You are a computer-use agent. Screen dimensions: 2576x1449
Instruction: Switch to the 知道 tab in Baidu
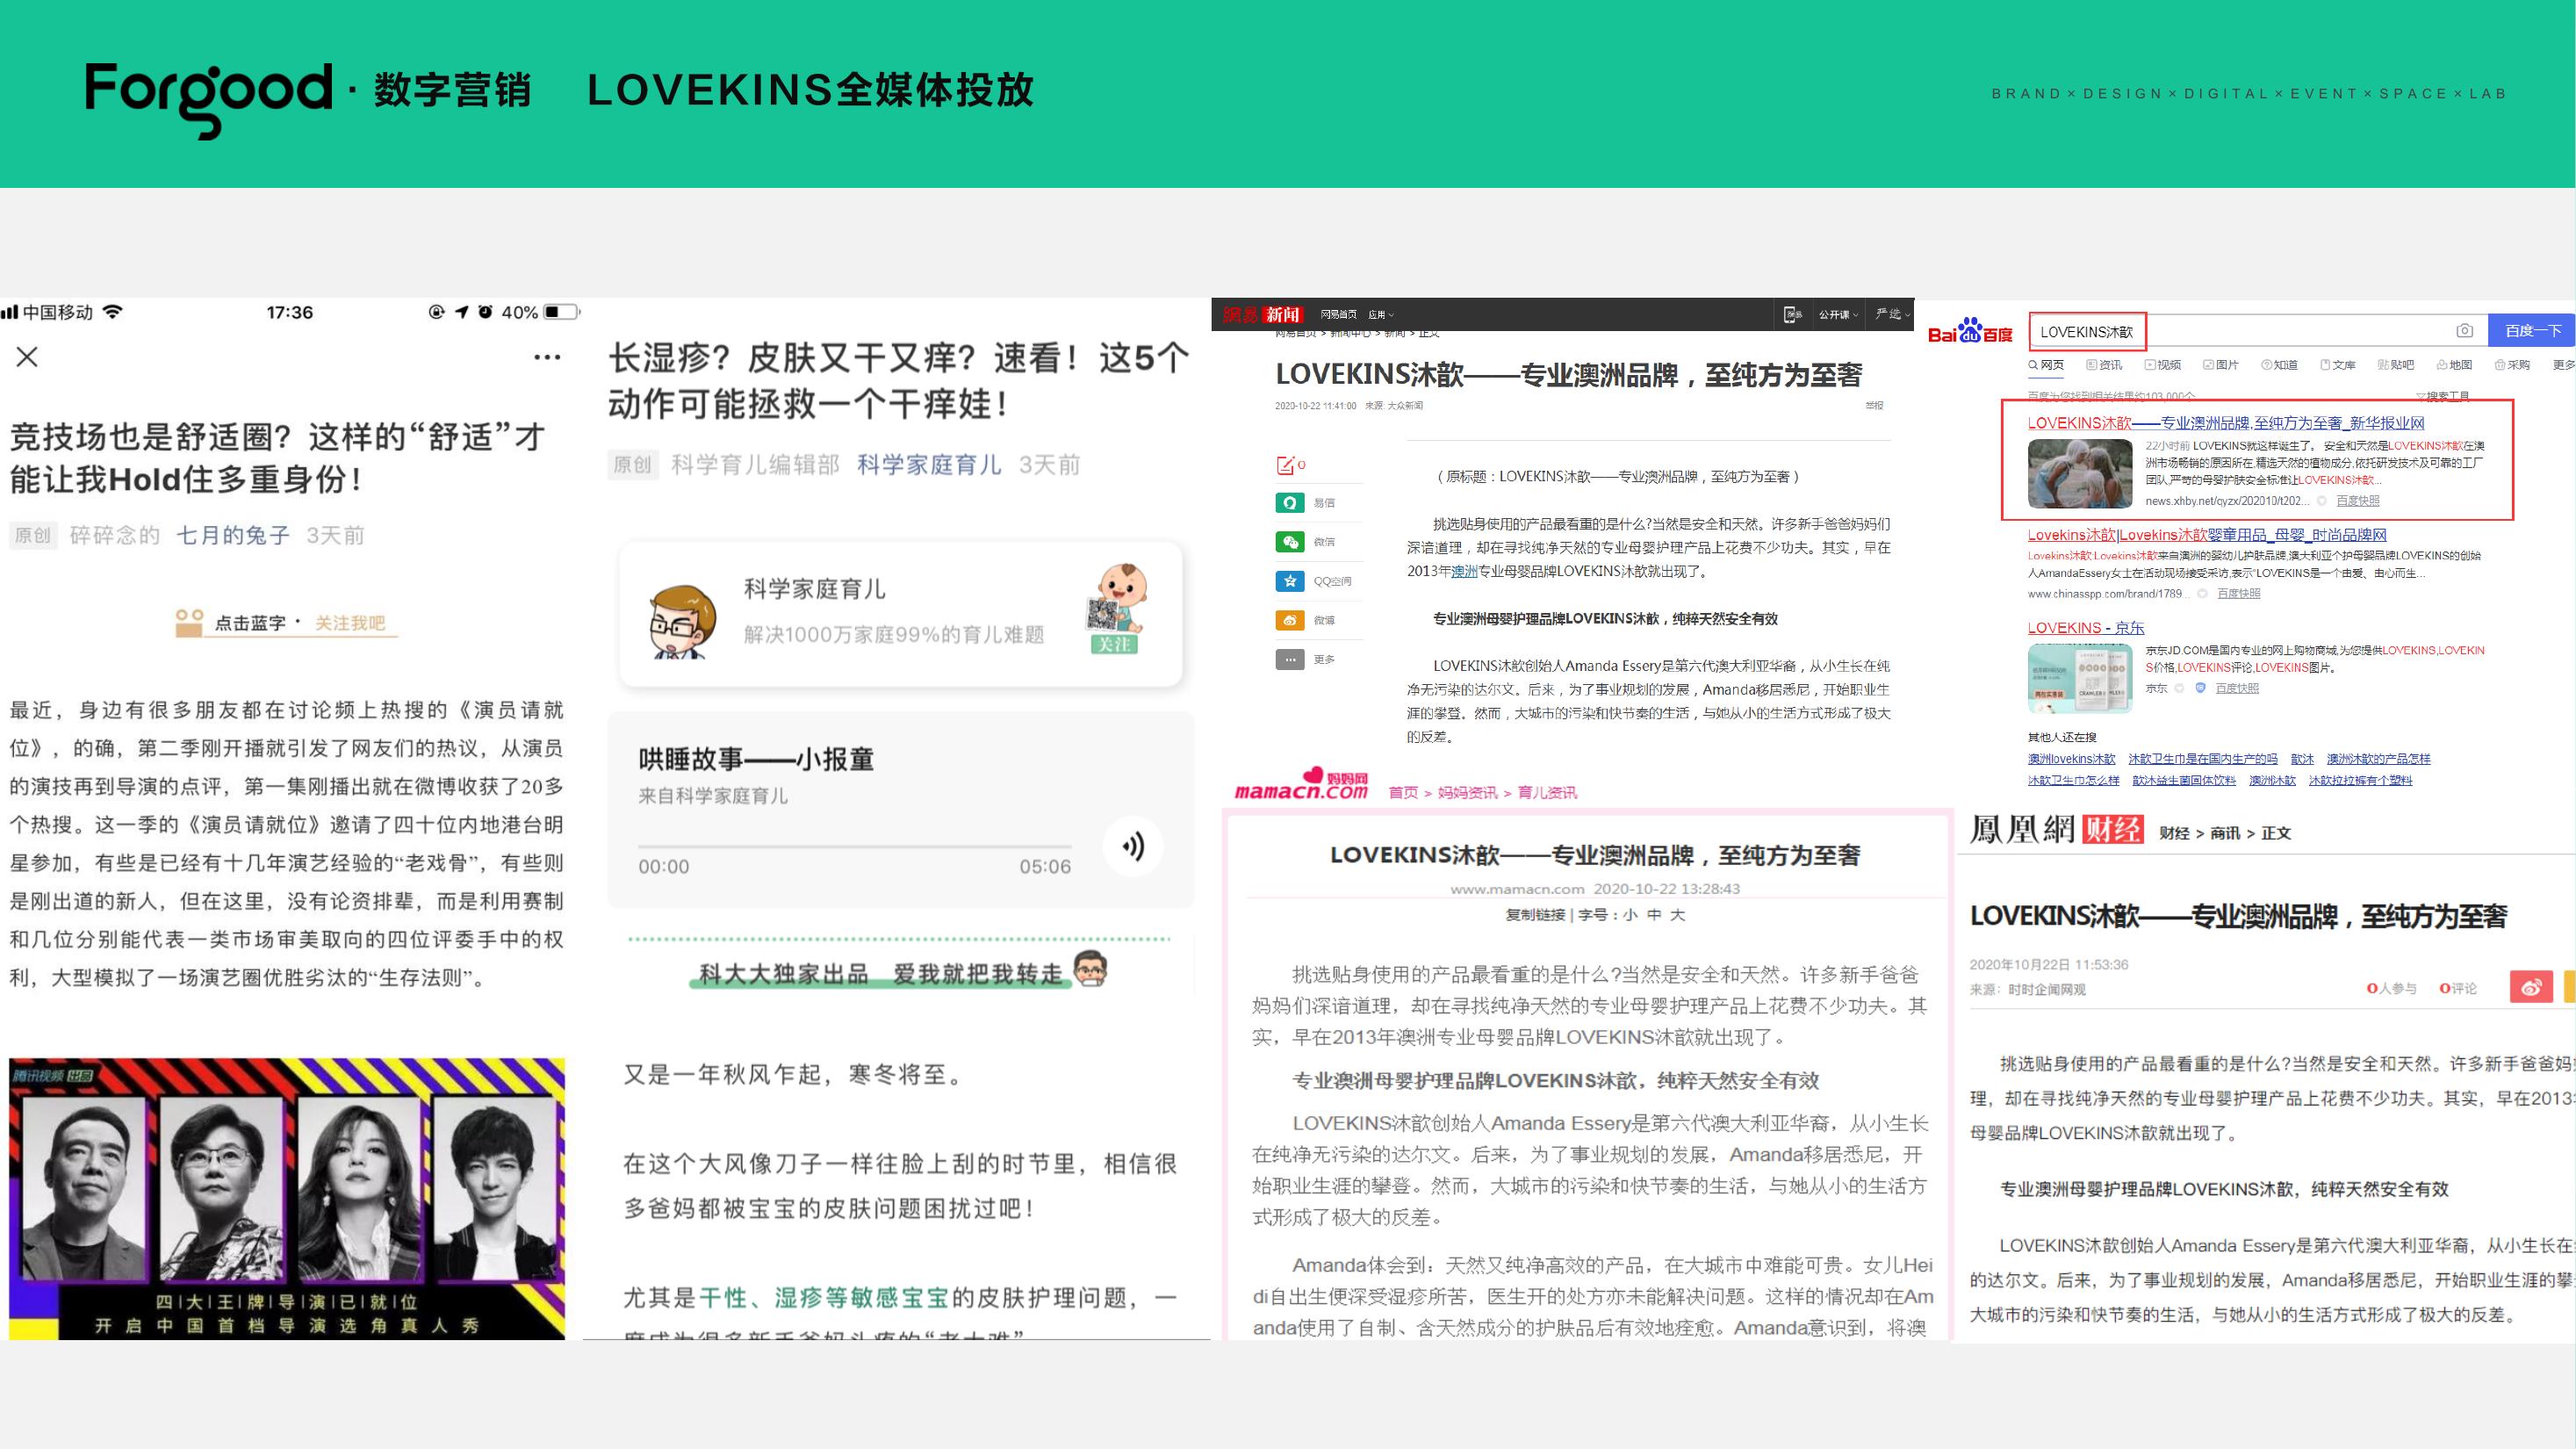pyautogui.click(x=2279, y=365)
